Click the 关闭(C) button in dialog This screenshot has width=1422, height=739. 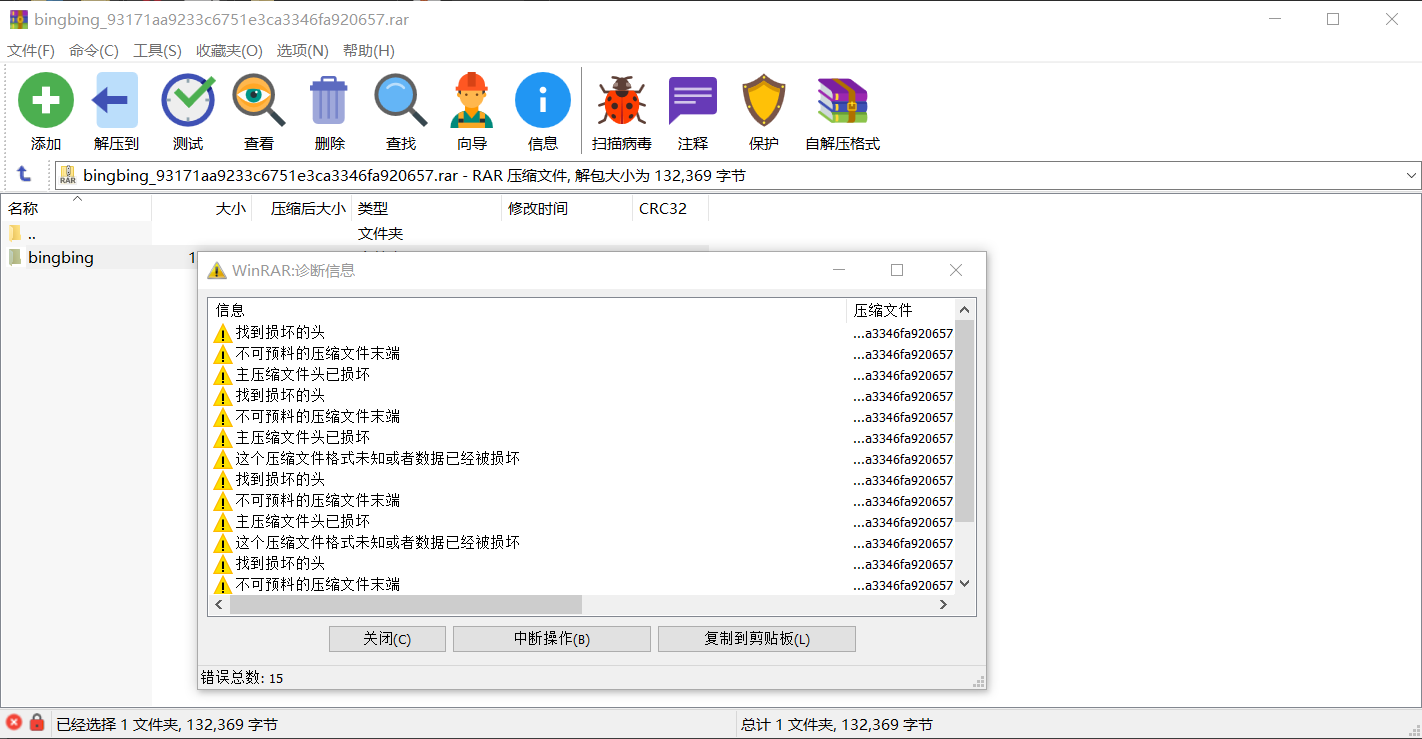[x=387, y=638]
